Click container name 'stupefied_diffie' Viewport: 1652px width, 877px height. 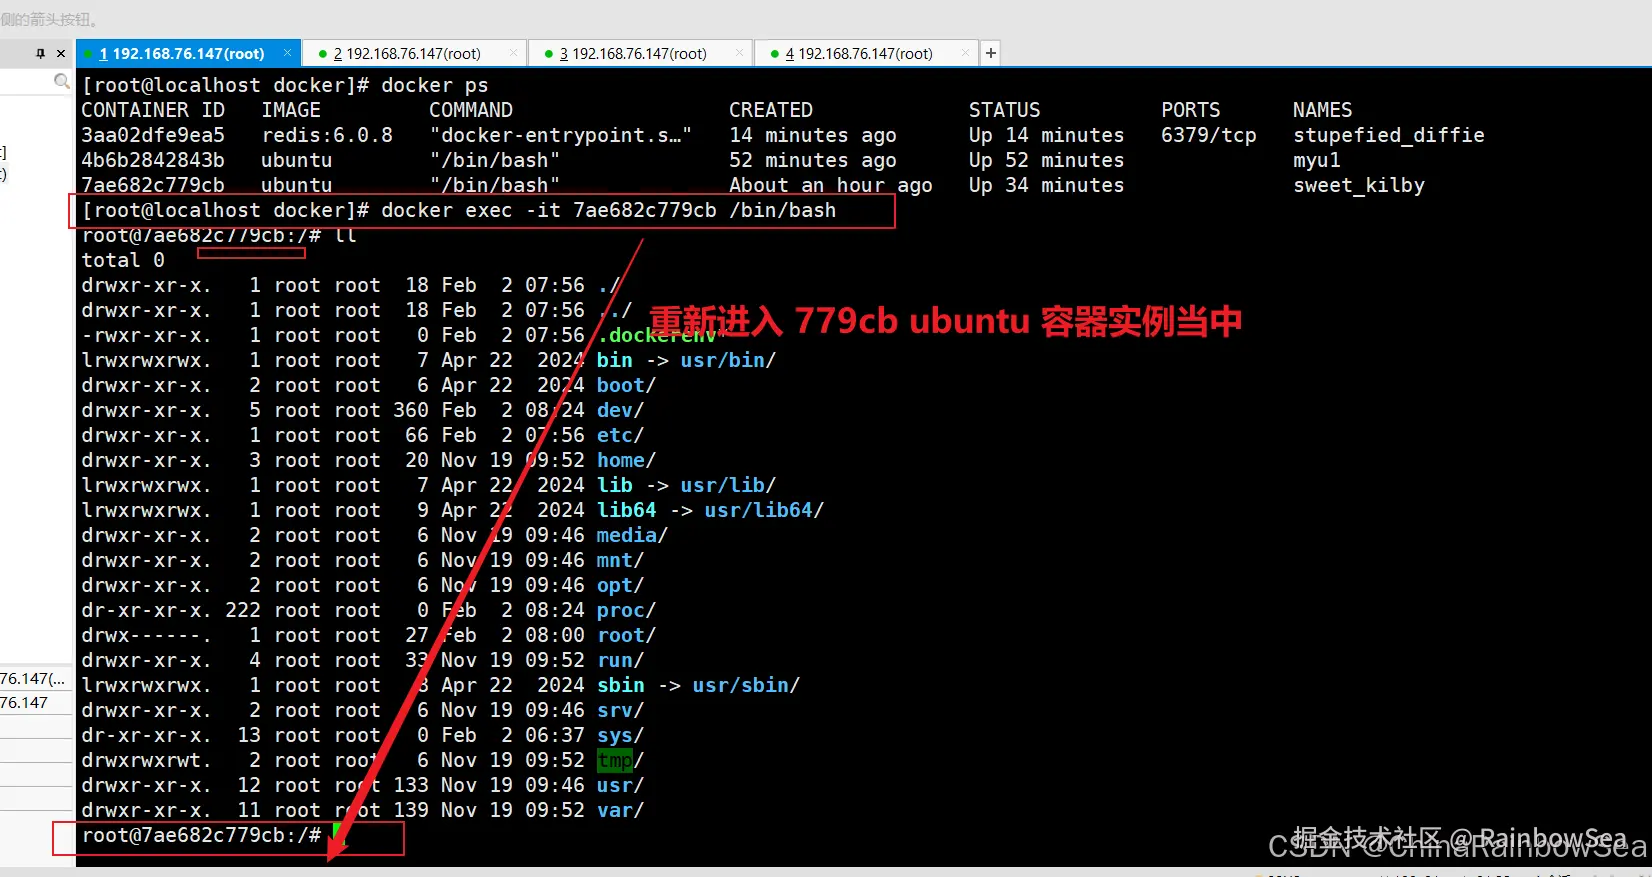1389,135
